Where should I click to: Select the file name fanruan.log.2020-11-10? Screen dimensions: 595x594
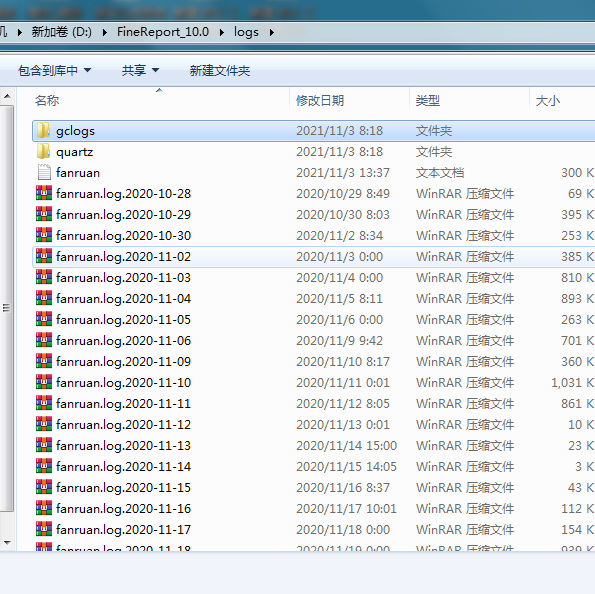tap(123, 383)
